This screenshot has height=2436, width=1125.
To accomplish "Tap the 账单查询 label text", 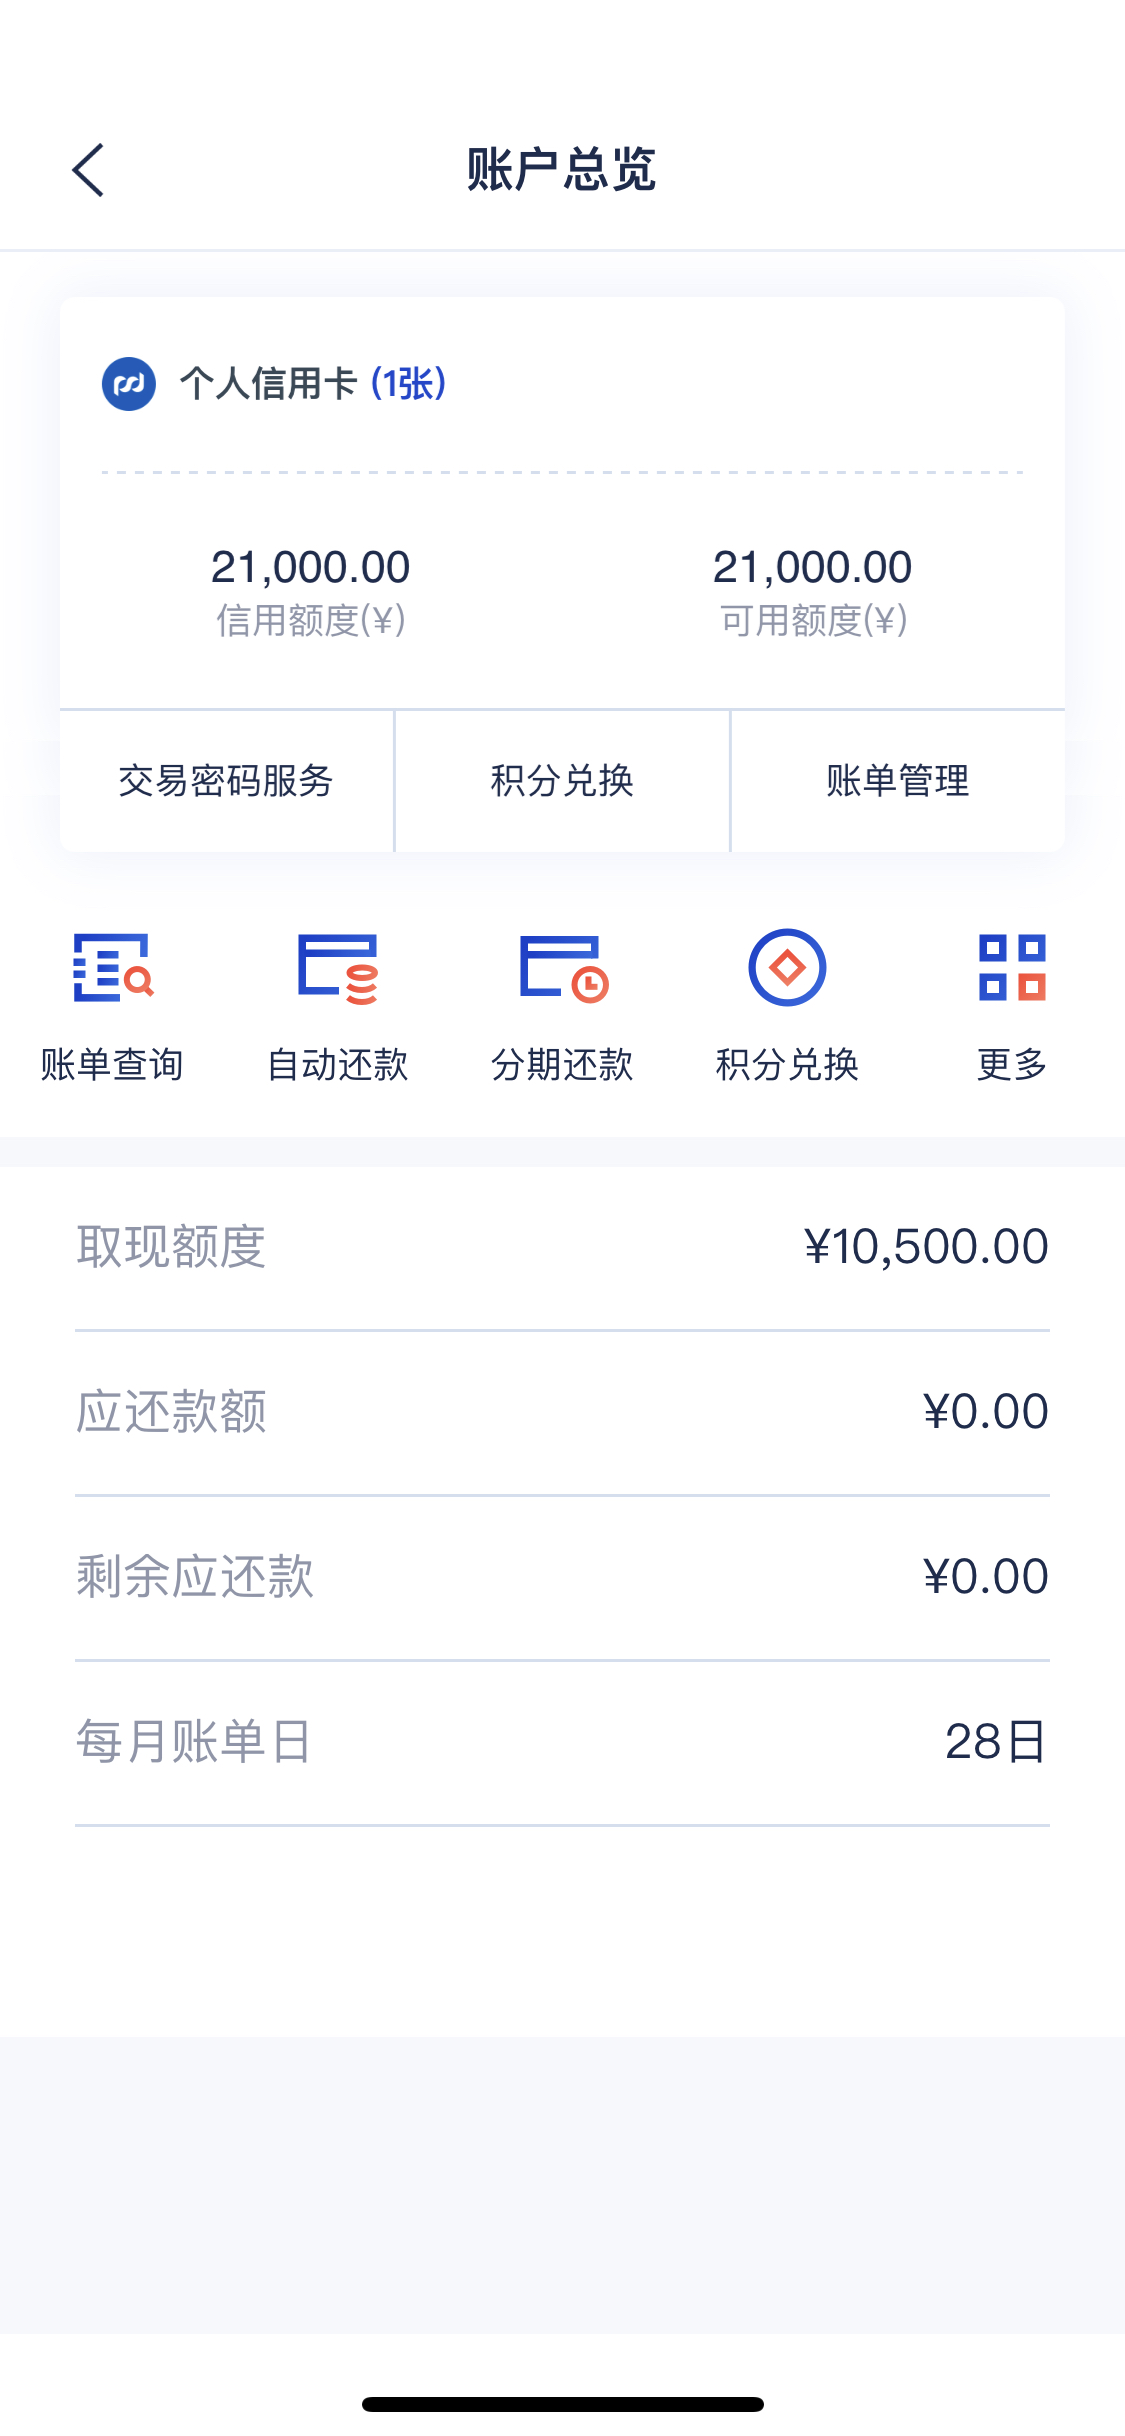I will (113, 1065).
